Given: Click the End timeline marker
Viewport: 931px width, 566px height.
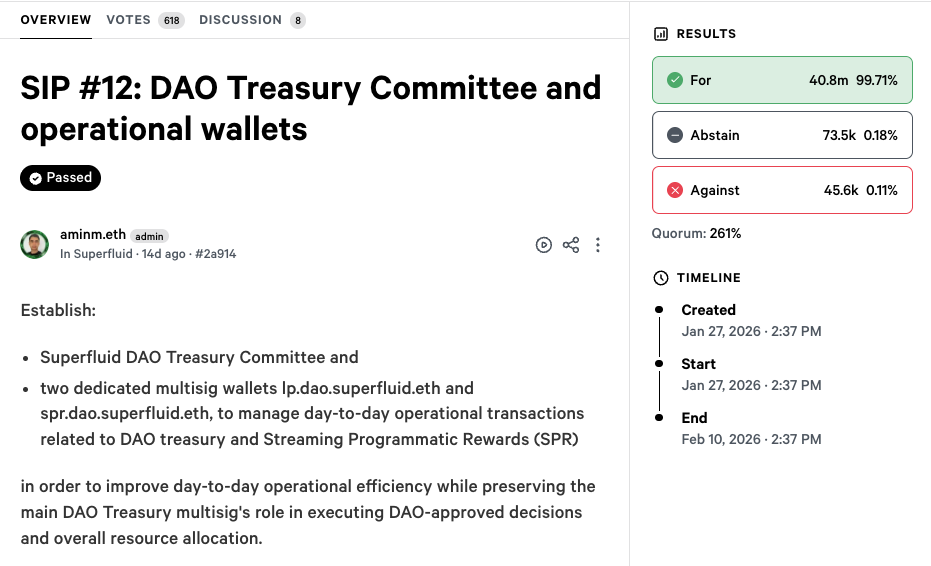Looking at the screenshot, I should click(659, 418).
